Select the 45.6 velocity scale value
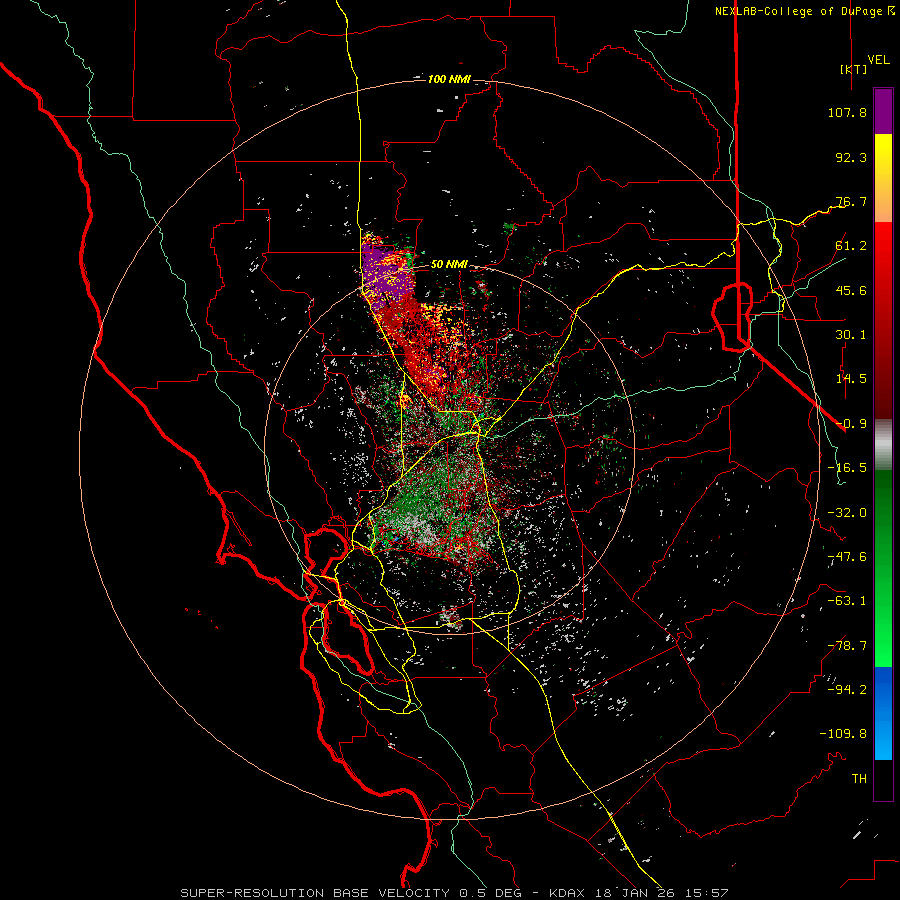 851,290
